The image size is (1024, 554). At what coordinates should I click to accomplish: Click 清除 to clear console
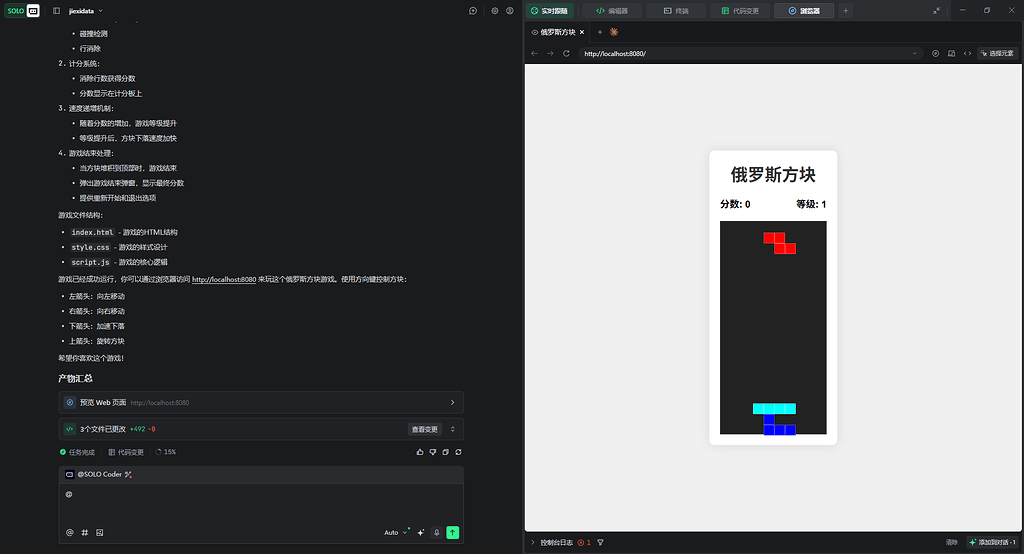tap(952, 542)
